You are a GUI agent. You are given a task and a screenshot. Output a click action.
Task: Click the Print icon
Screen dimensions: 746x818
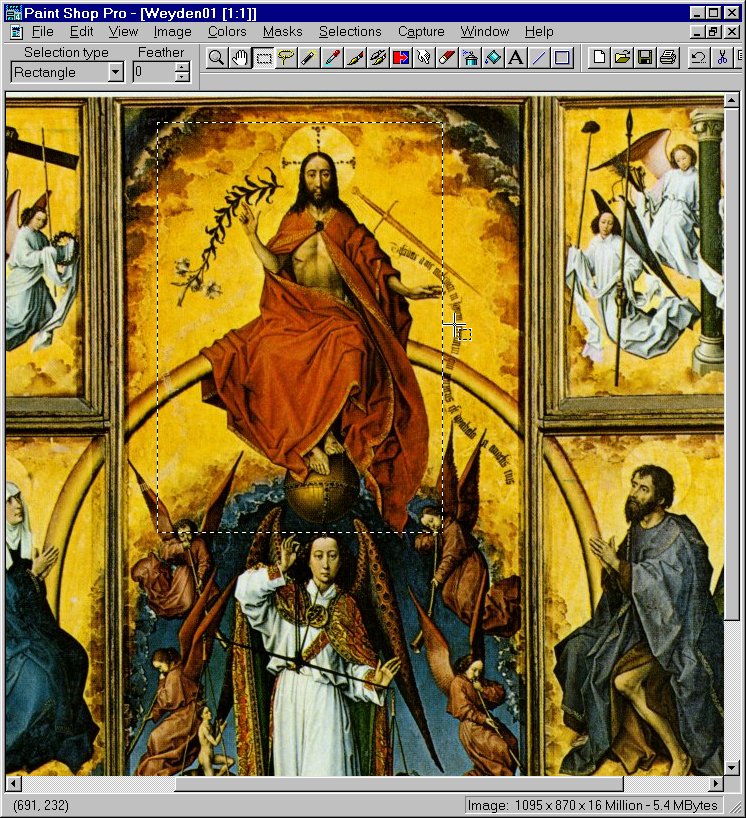pos(667,58)
